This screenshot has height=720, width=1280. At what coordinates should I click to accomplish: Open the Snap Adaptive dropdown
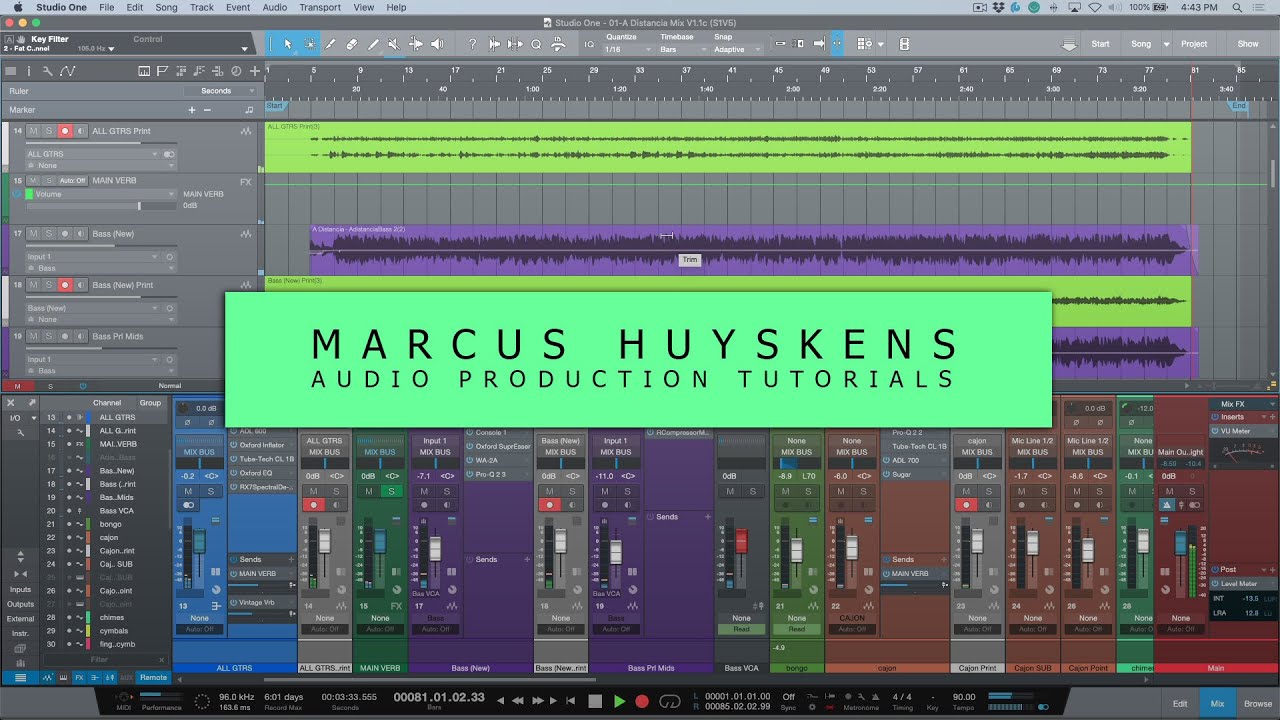coord(735,49)
